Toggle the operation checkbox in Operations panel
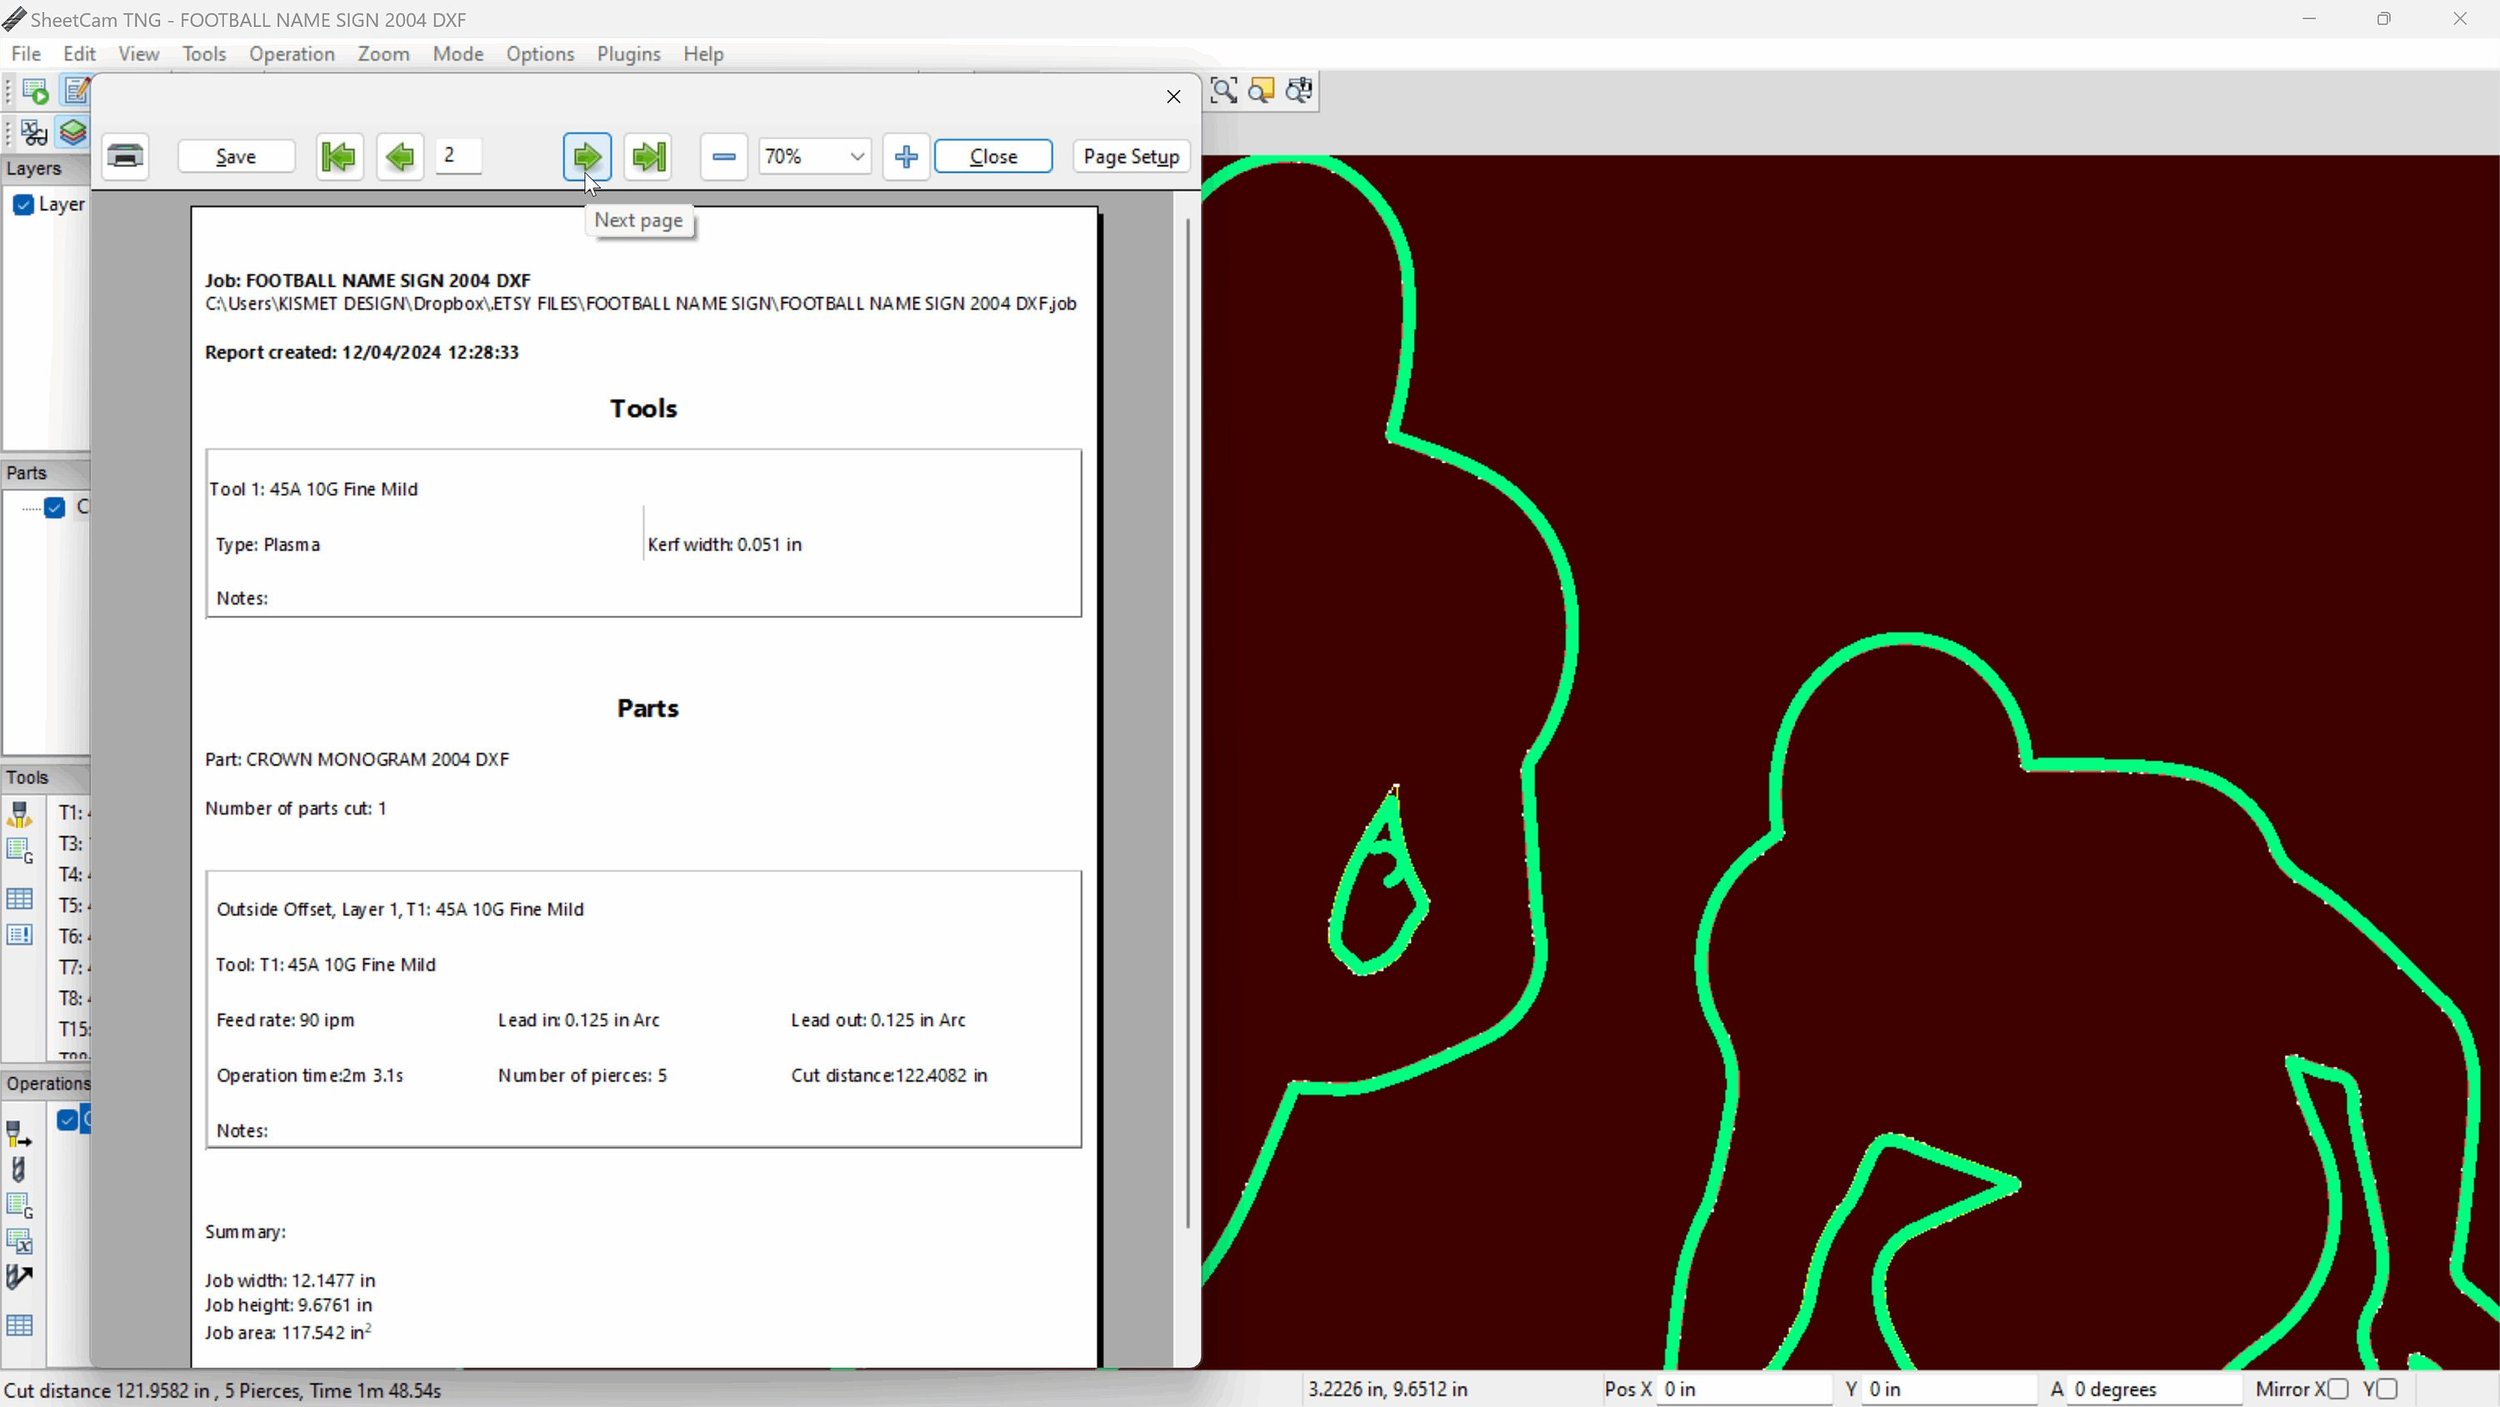Image resolution: width=2500 pixels, height=1407 pixels. coord(67,1120)
